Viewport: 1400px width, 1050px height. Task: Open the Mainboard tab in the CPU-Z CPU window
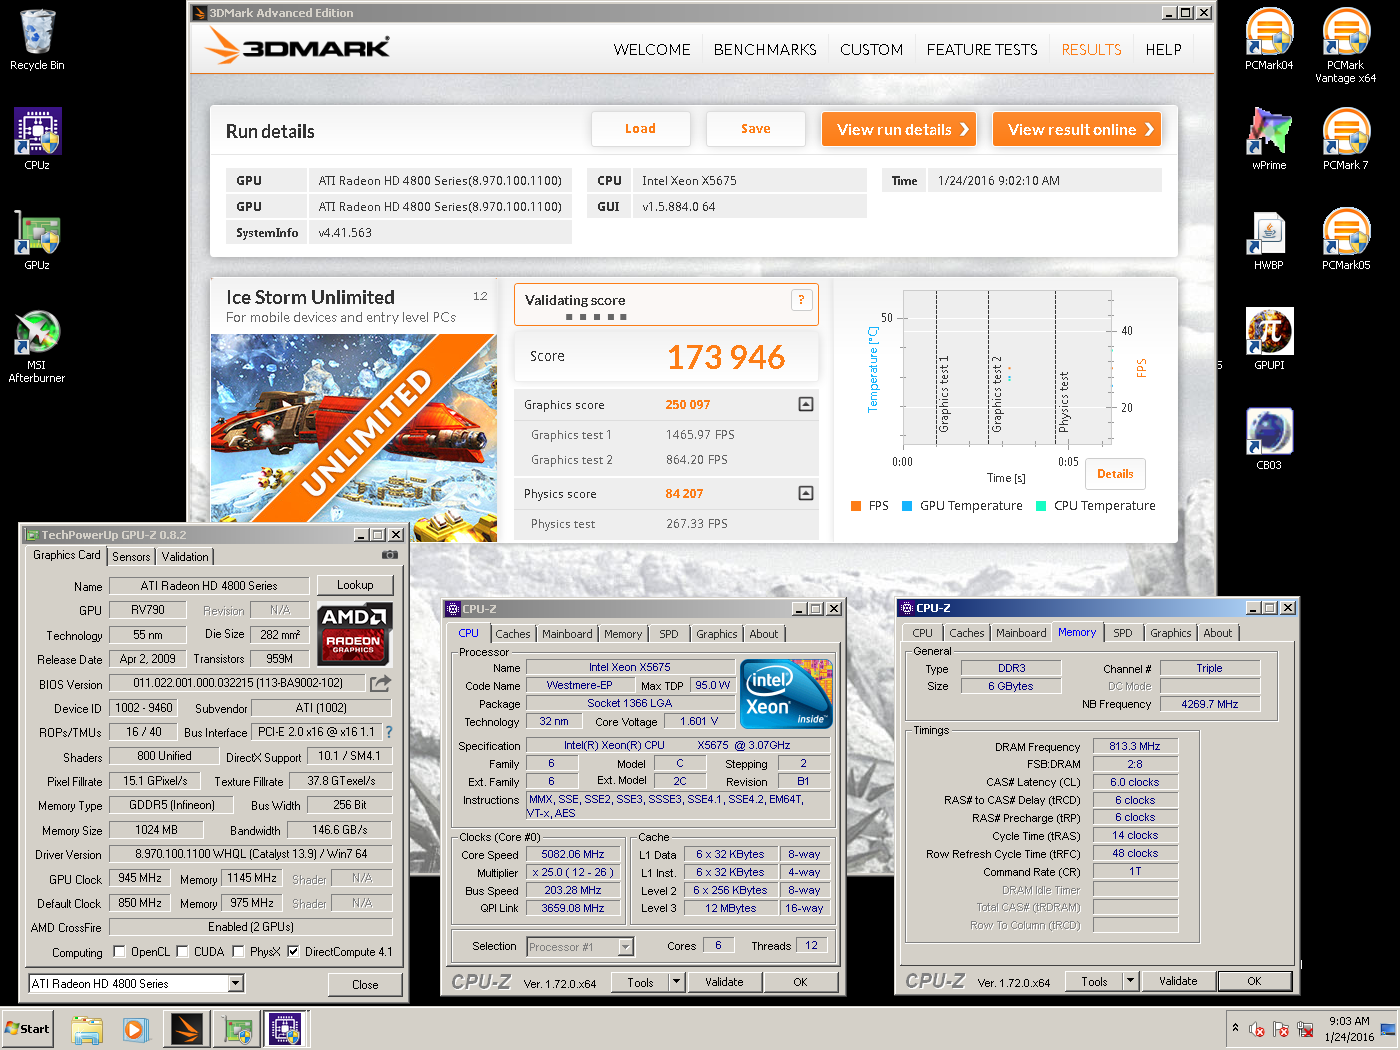(567, 634)
